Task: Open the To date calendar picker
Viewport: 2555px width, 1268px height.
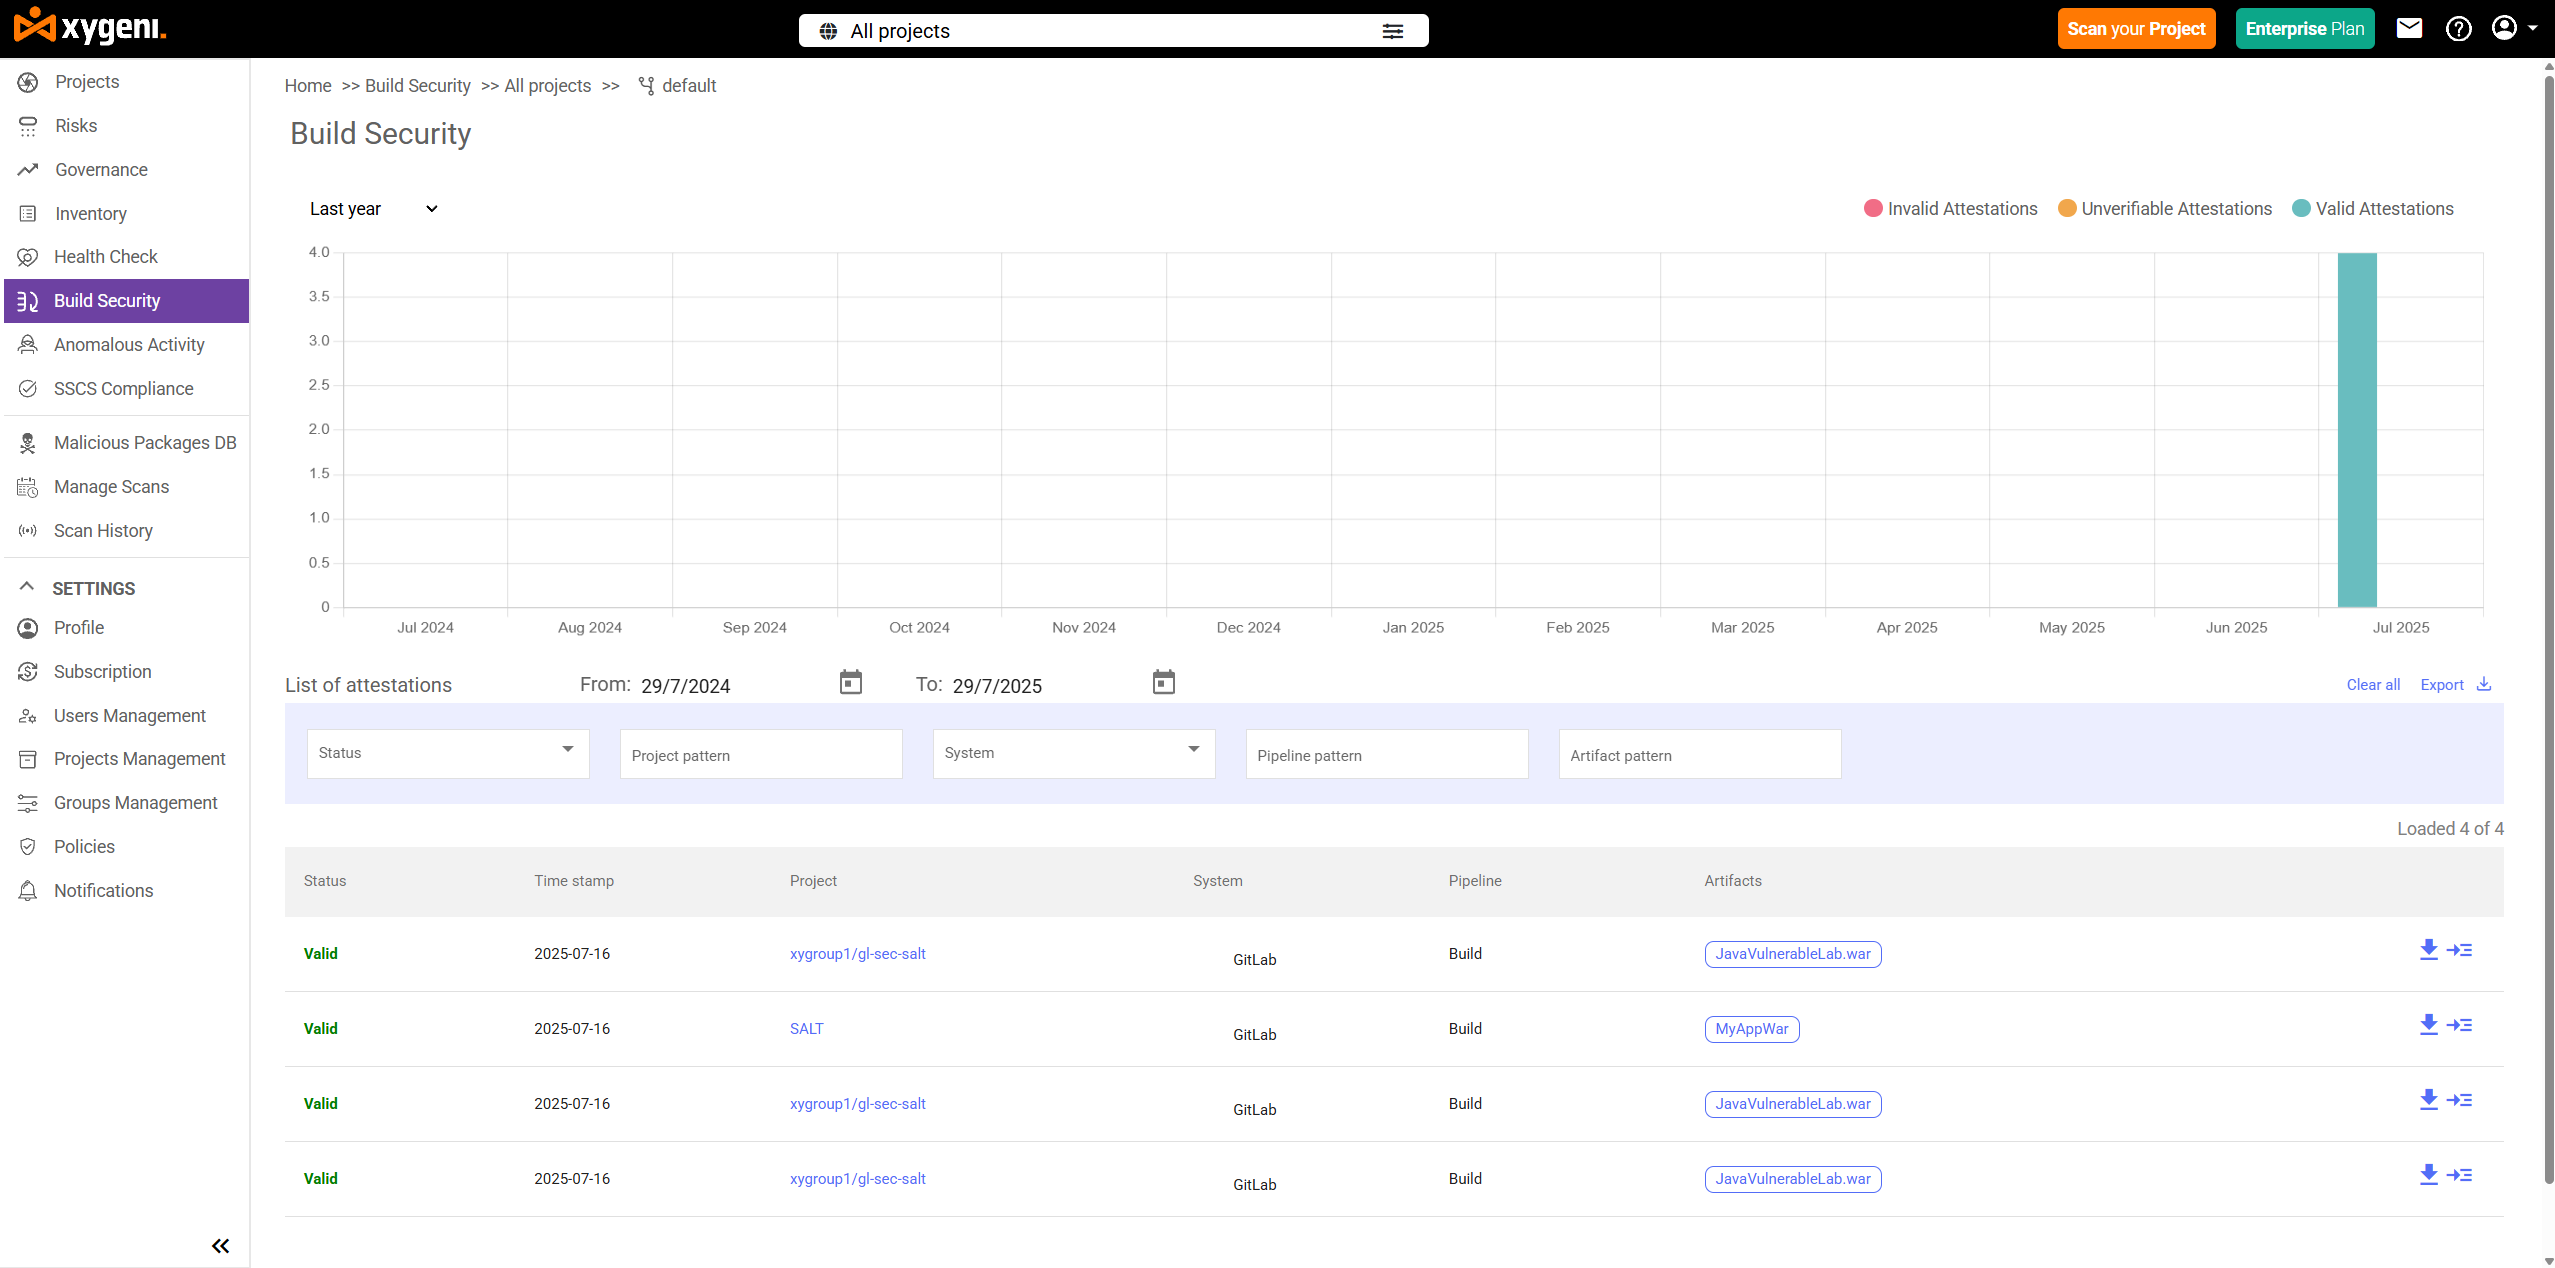Action: [x=1163, y=683]
